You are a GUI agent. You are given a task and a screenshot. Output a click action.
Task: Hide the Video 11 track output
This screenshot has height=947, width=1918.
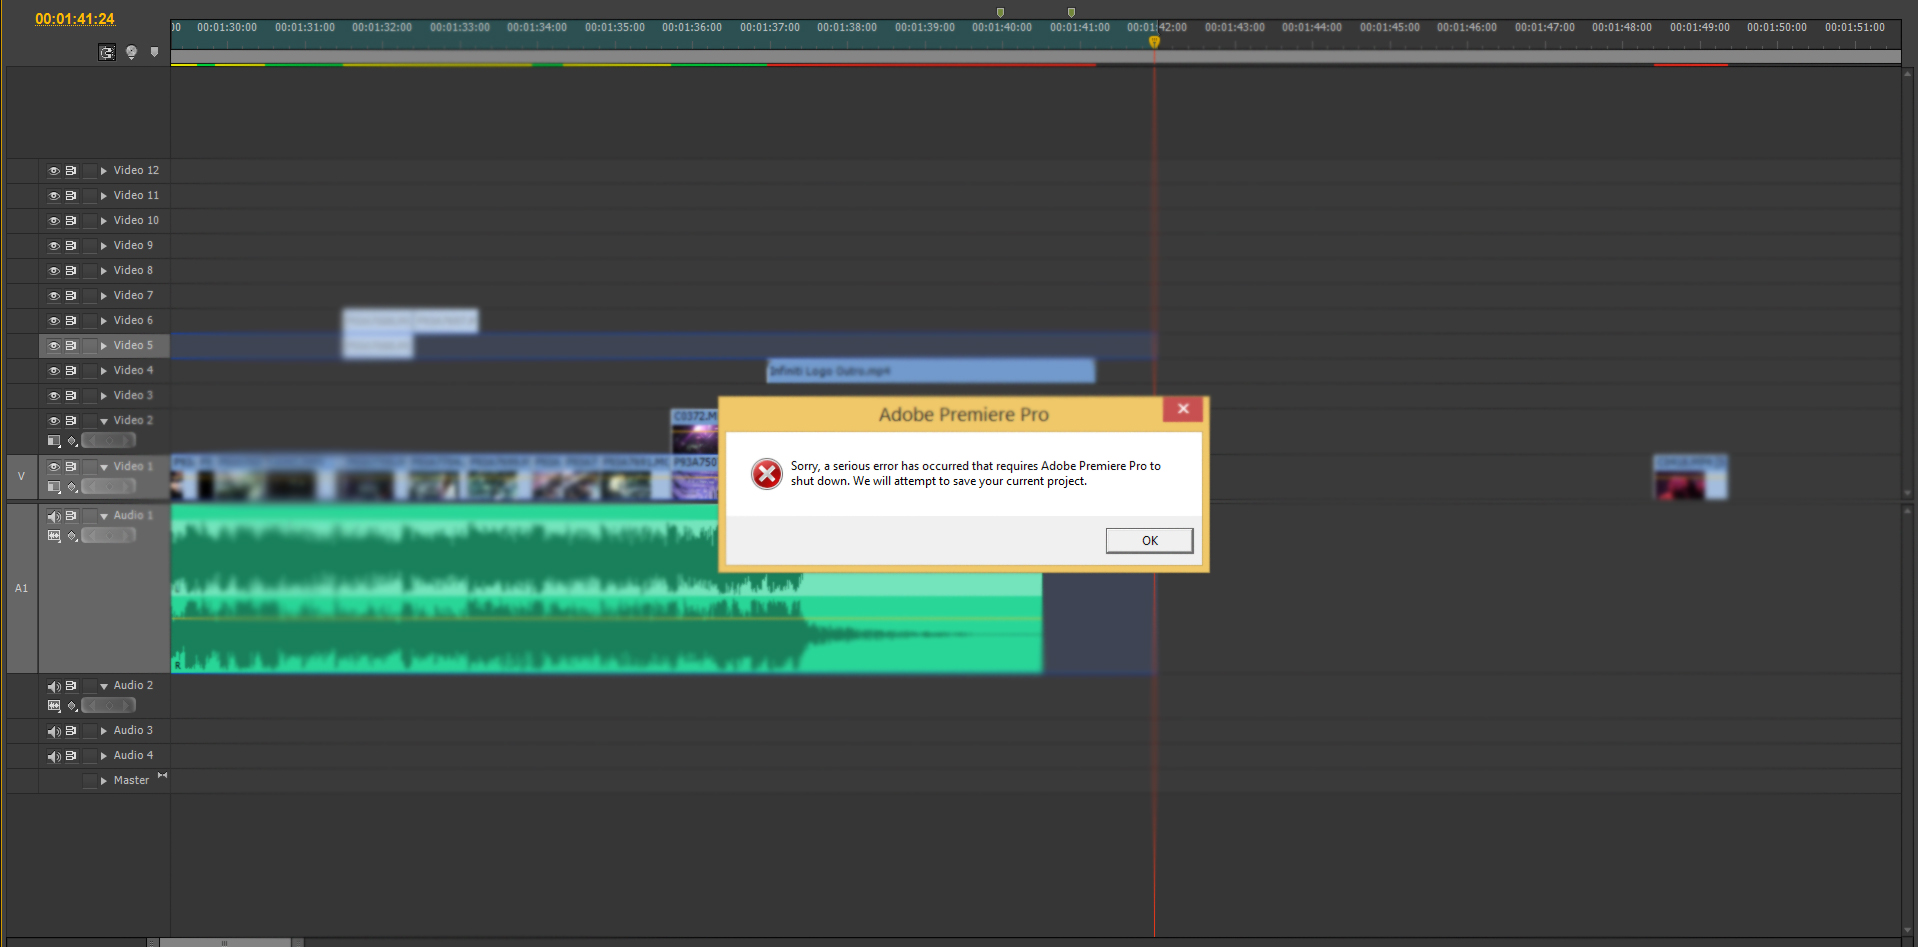pos(54,196)
